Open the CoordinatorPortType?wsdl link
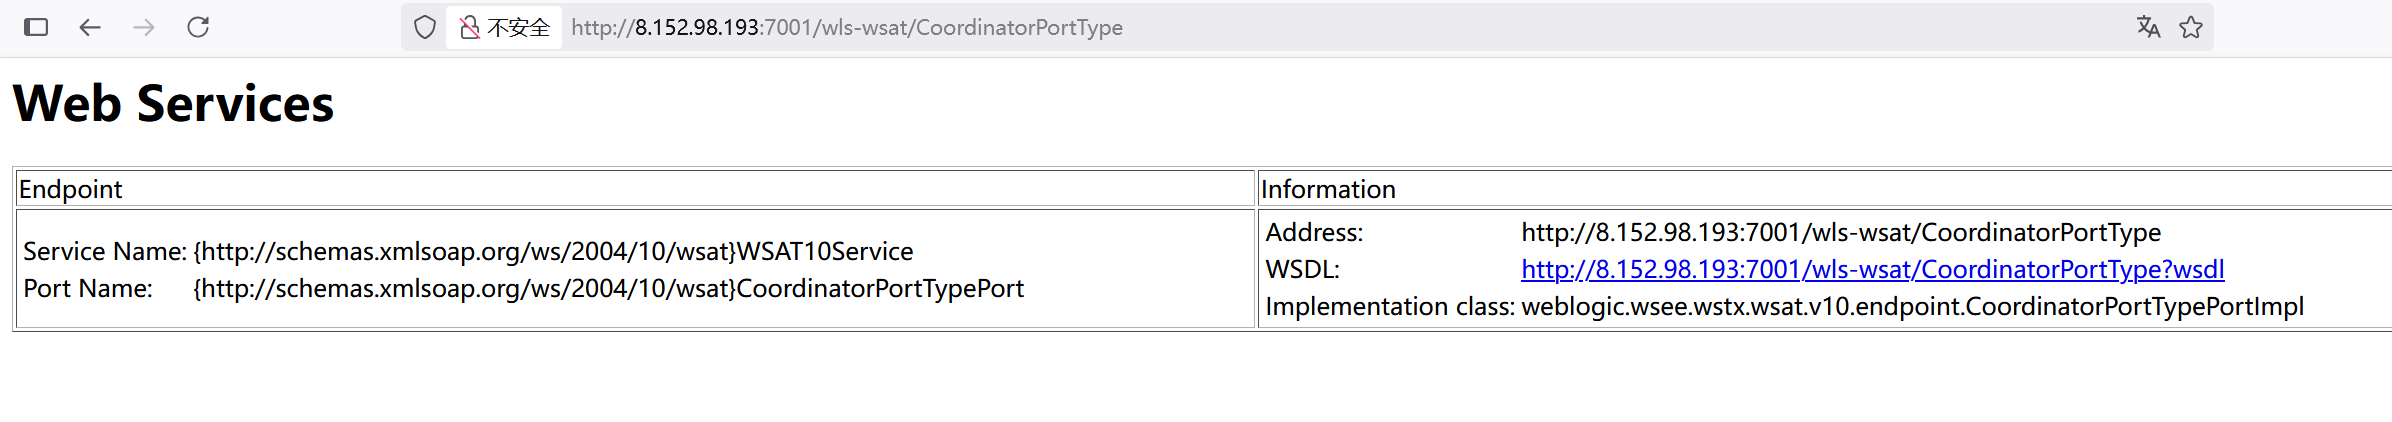Image resolution: width=2392 pixels, height=422 pixels. 1872,269
